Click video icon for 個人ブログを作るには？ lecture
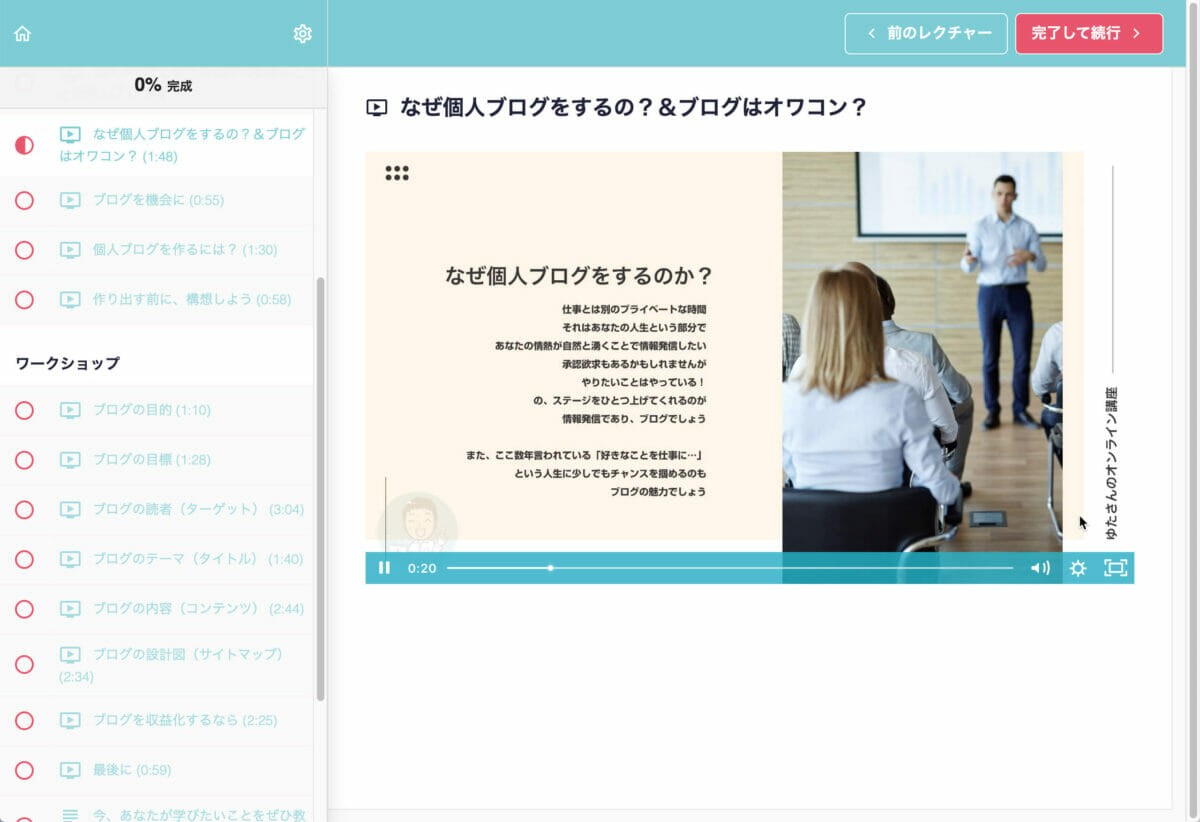The image size is (1200, 822). (70, 250)
